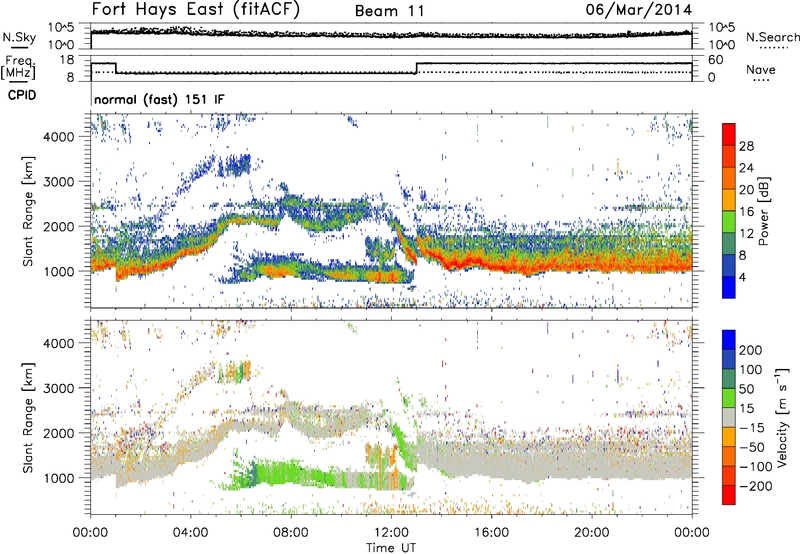
Task: Click the frequency step-up near 13:00 UT
Action: [x=416, y=68]
